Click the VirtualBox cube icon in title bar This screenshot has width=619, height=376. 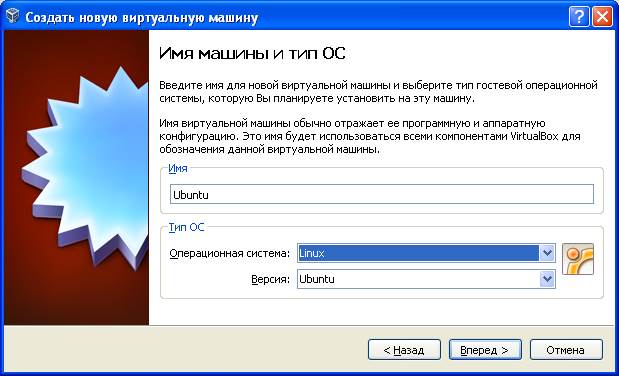pos(13,17)
